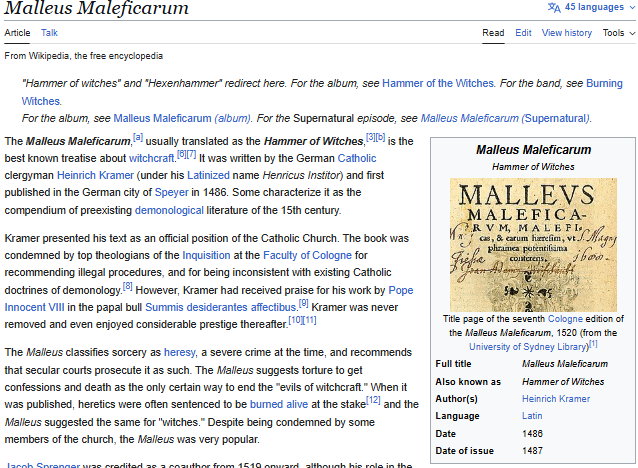Open the Pope Innocent VIII link
The width and height of the screenshot is (638, 468).
pyautogui.click(x=401, y=290)
